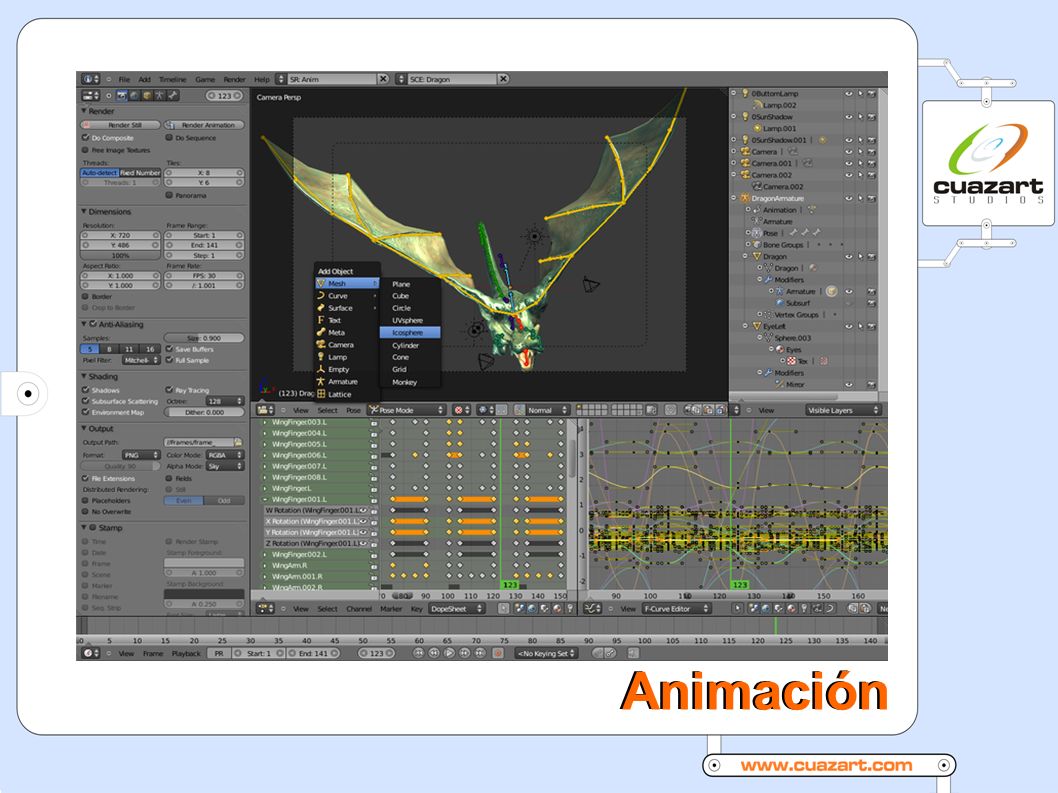This screenshot has height=793, width=1058.
Task: Toggle visibility eye for DragonArmature
Action: [x=848, y=198]
